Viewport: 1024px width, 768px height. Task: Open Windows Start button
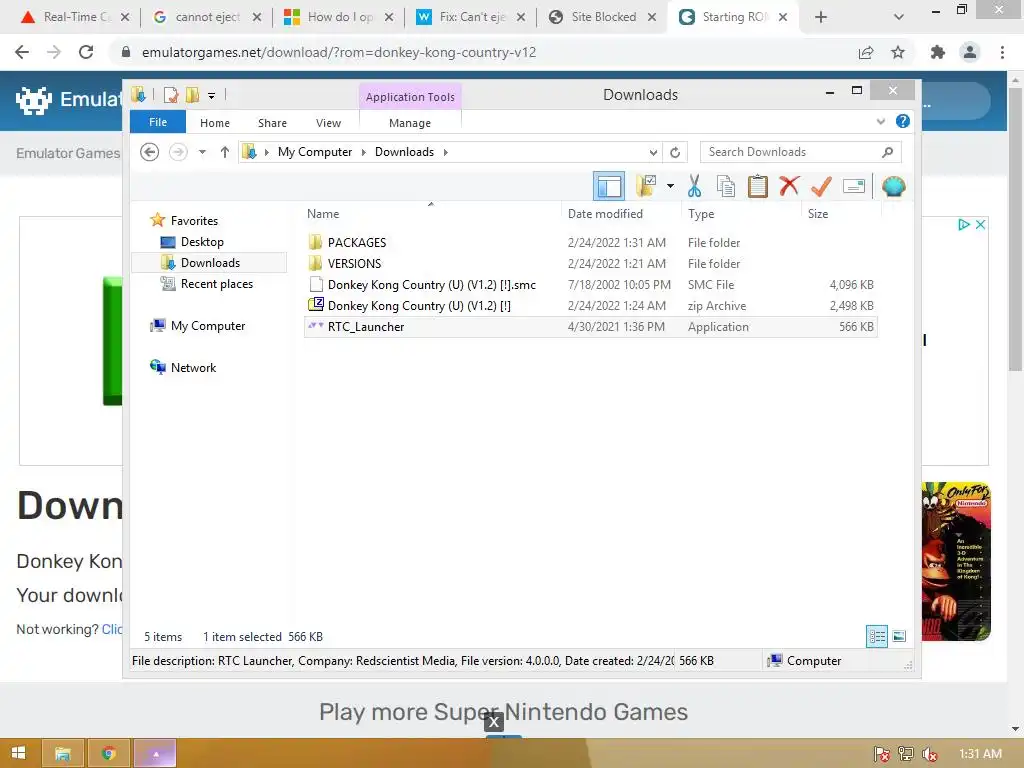[19, 753]
